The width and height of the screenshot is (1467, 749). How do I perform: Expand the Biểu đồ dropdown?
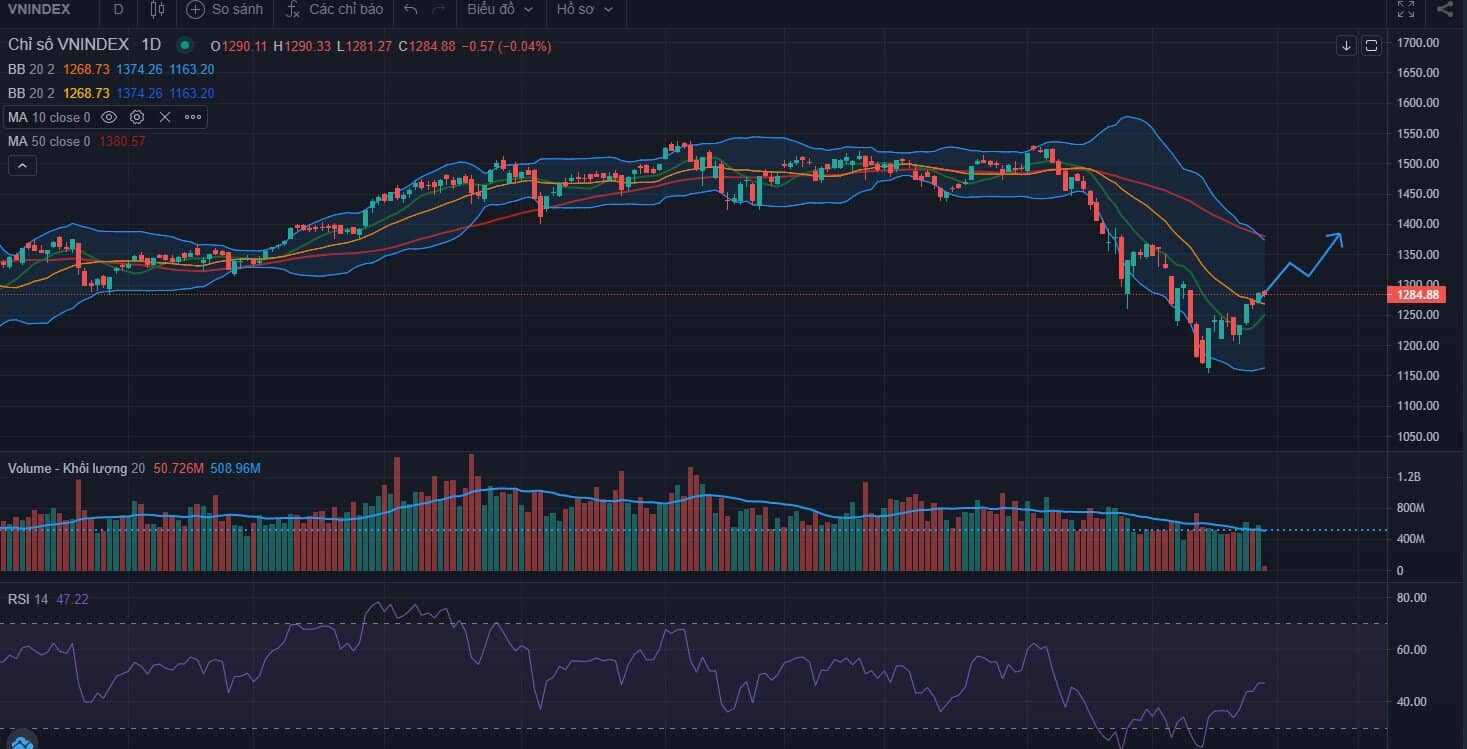[x=500, y=9]
